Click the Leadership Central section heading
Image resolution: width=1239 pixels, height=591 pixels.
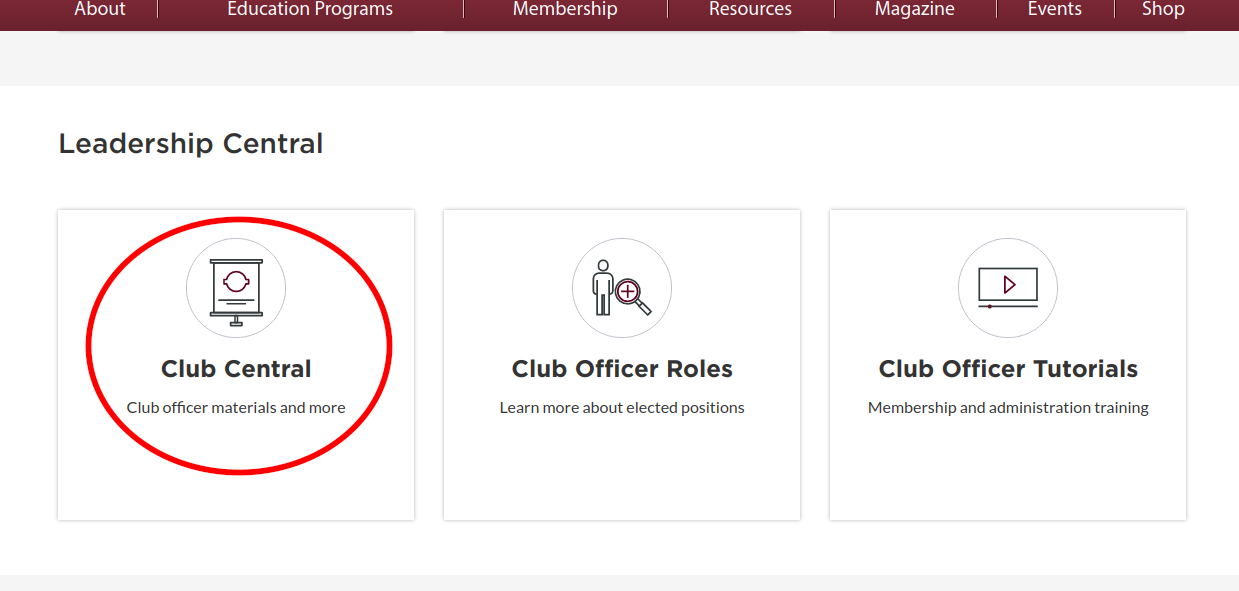pos(191,144)
